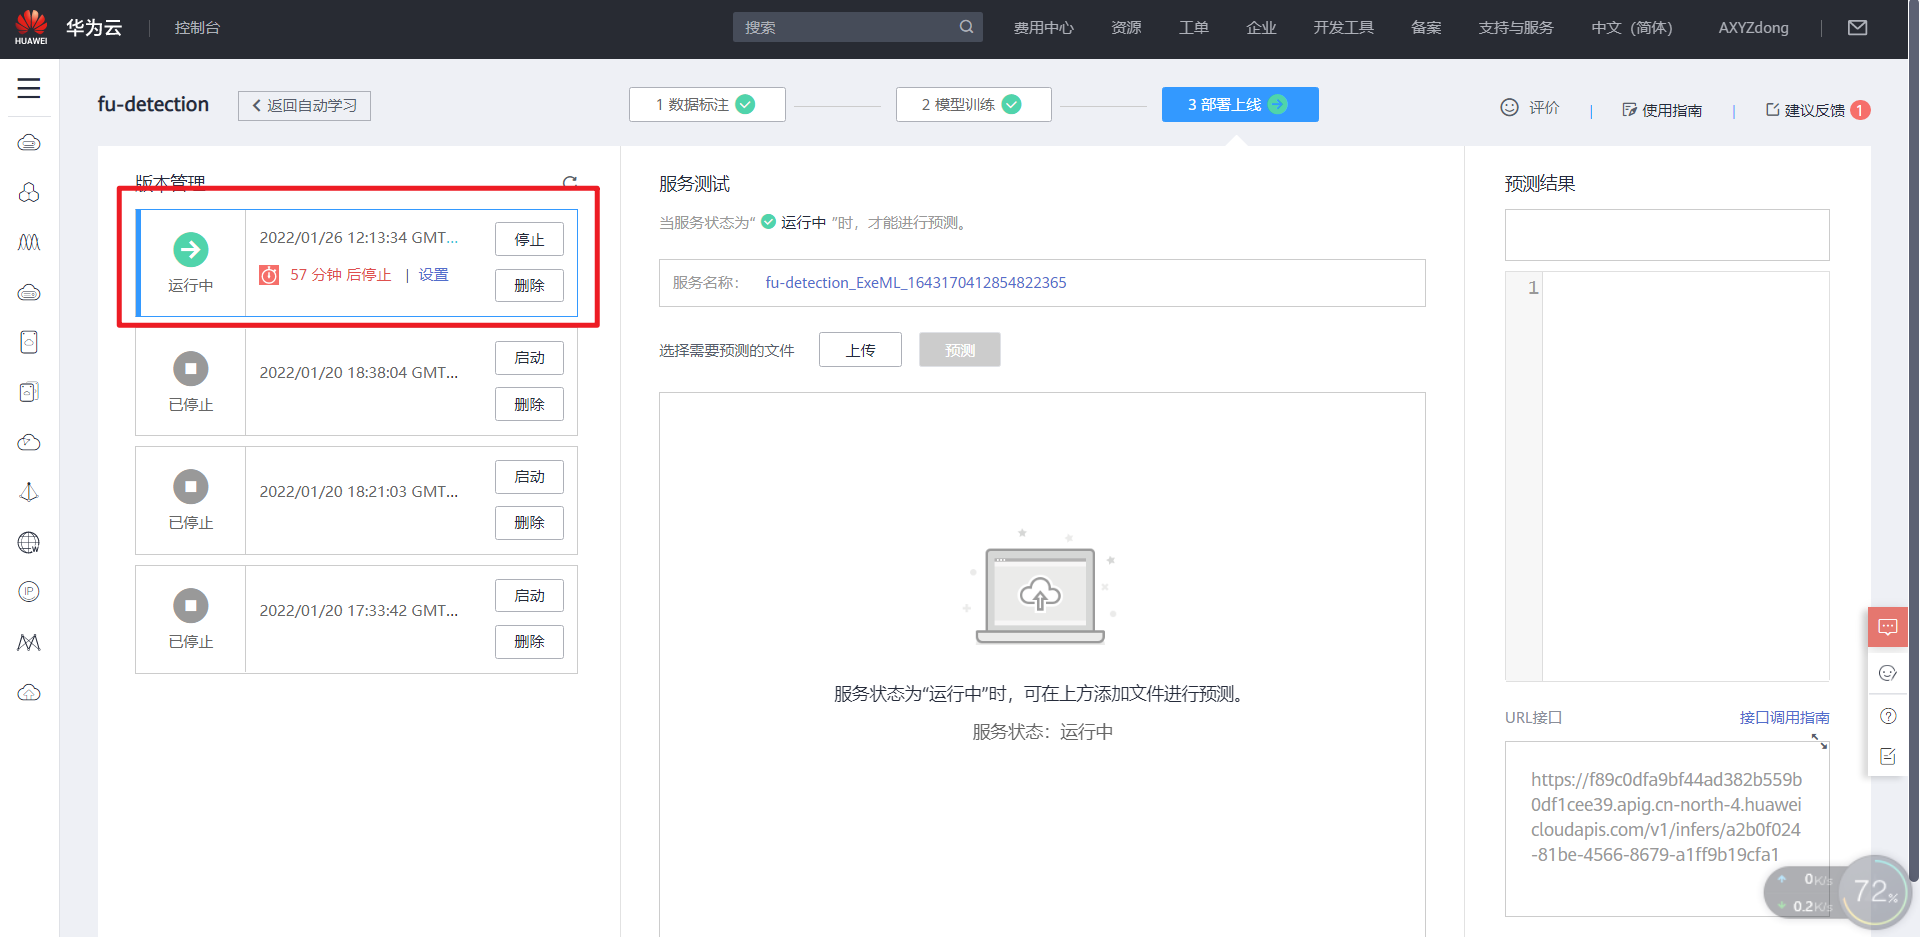Open the cloud-with-play-triangle sidebar icon
This screenshot has width=1920, height=937.
coord(29,442)
